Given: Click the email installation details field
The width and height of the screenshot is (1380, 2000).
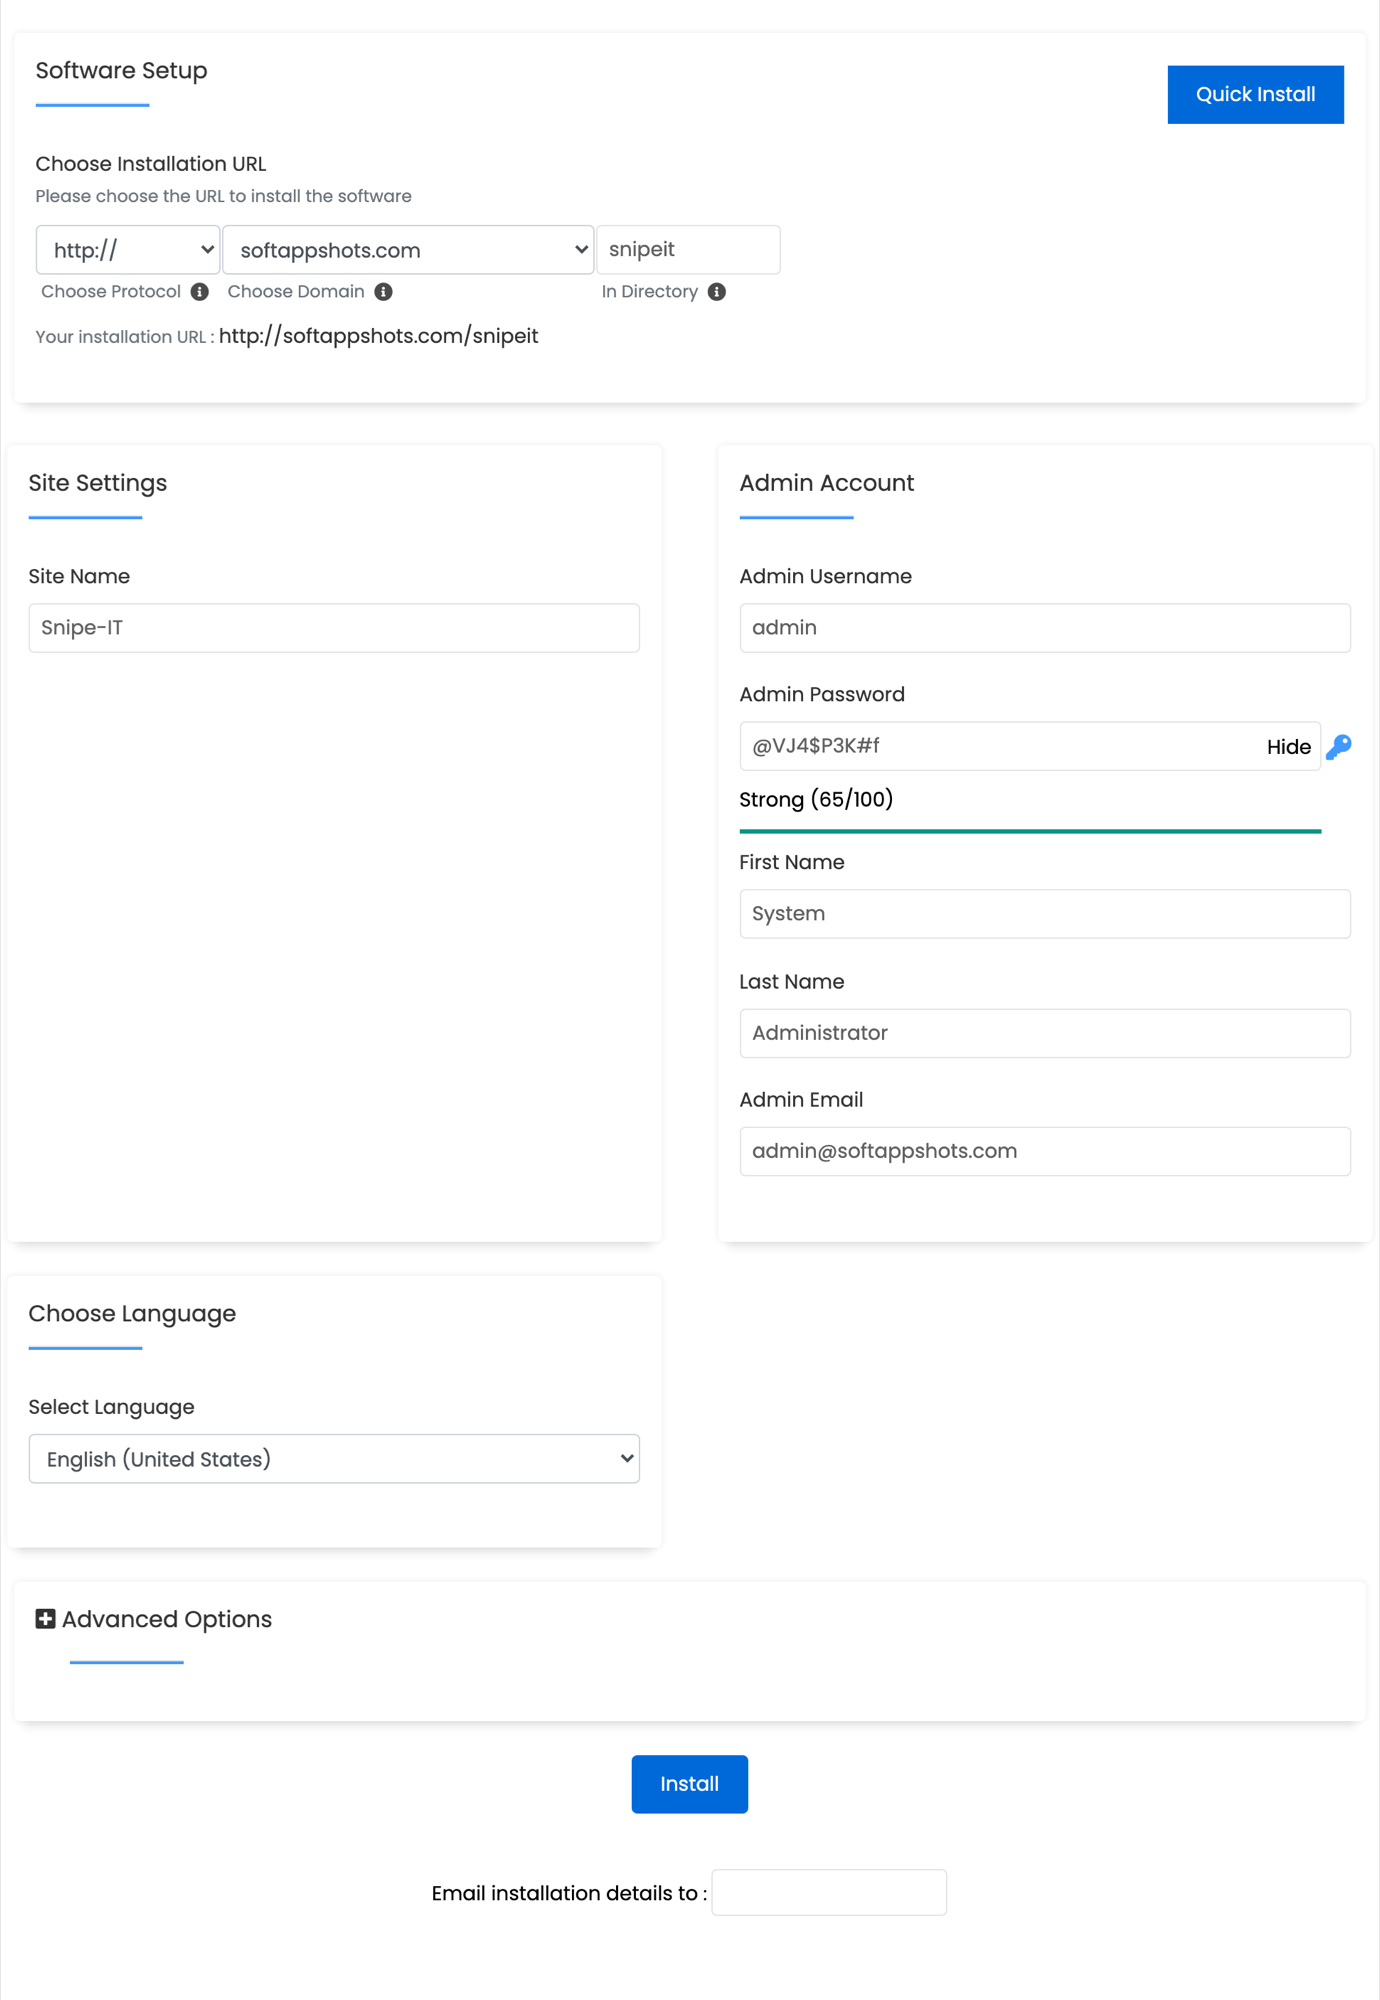Looking at the screenshot, I should click(x=828, y=1892).
